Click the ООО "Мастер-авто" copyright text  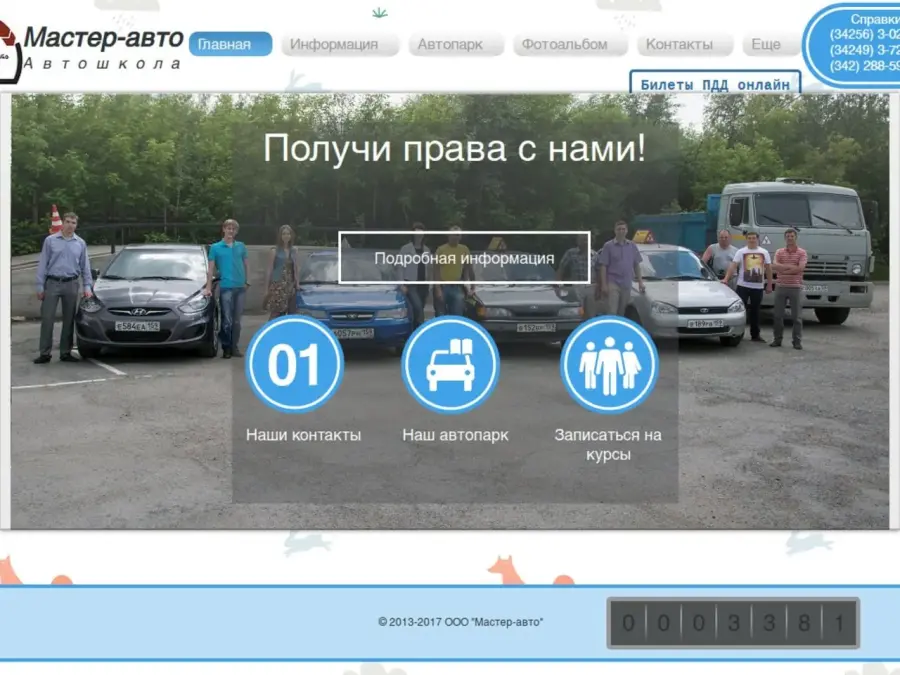[x=461, y=622]
